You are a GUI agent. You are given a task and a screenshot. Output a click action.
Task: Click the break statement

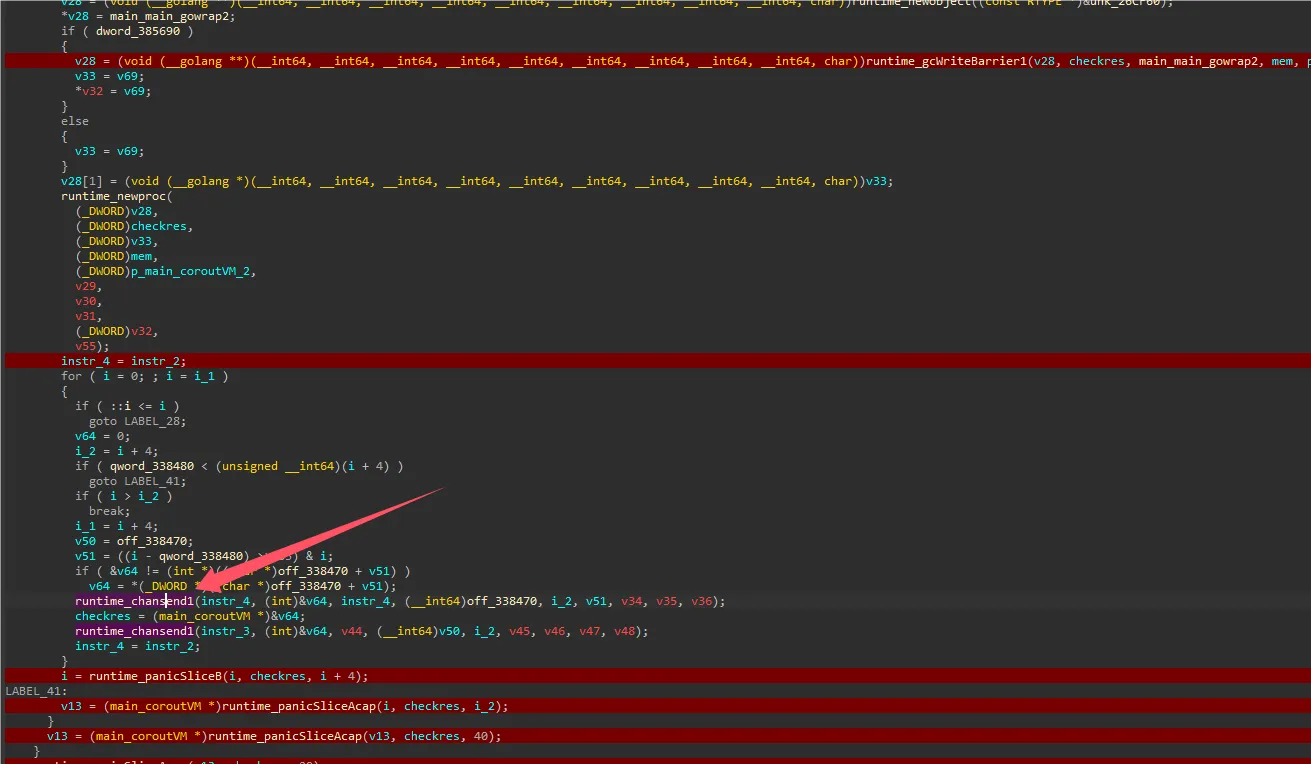[110, 511]
